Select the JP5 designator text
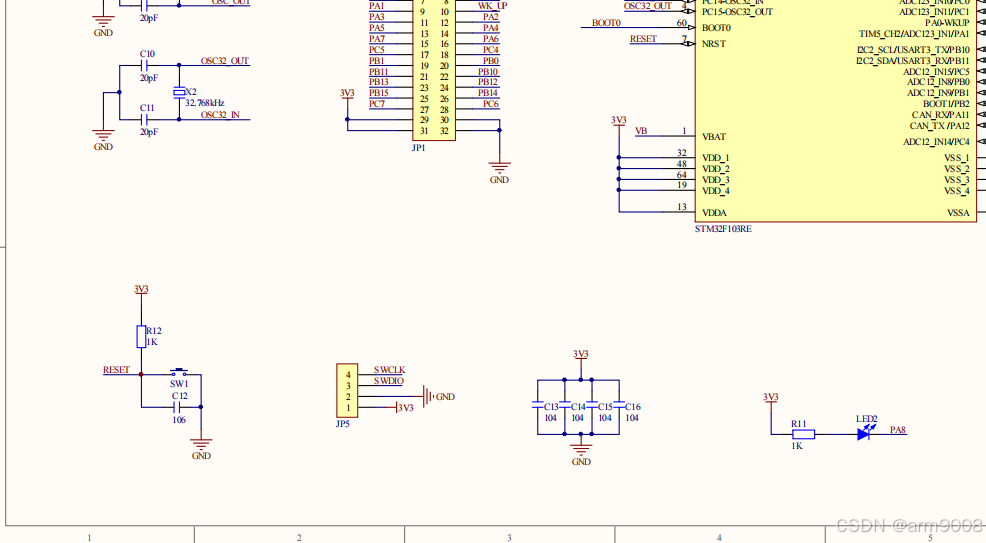The image size is (986, 543). (x=343, y=424)
